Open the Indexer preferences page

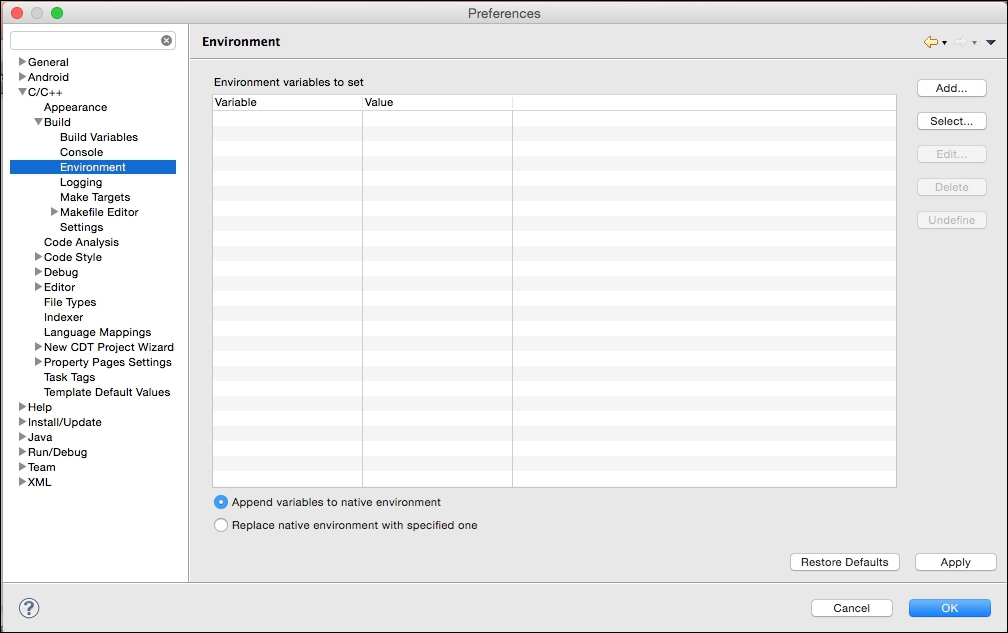click(x=63, y=317)
